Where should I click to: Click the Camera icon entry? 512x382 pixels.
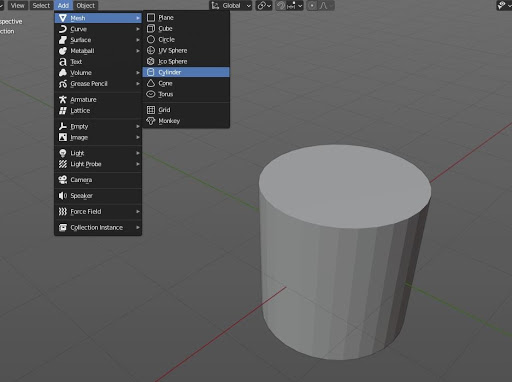click(63, 180)
